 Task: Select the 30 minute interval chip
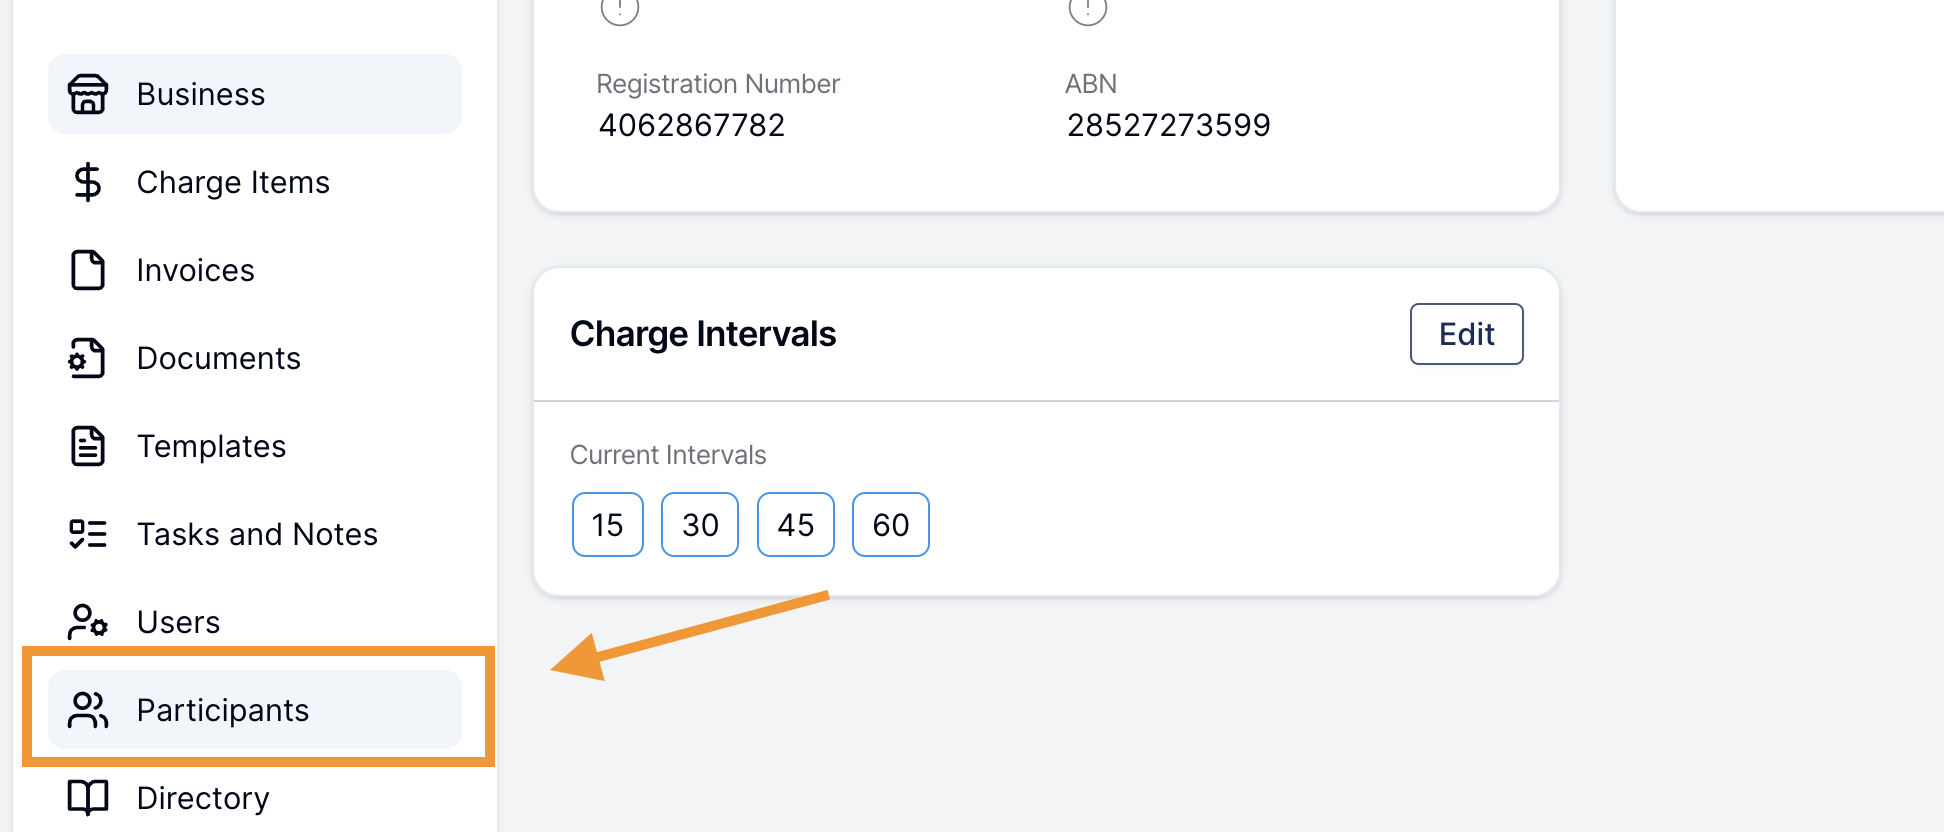[x=700, y=524]
